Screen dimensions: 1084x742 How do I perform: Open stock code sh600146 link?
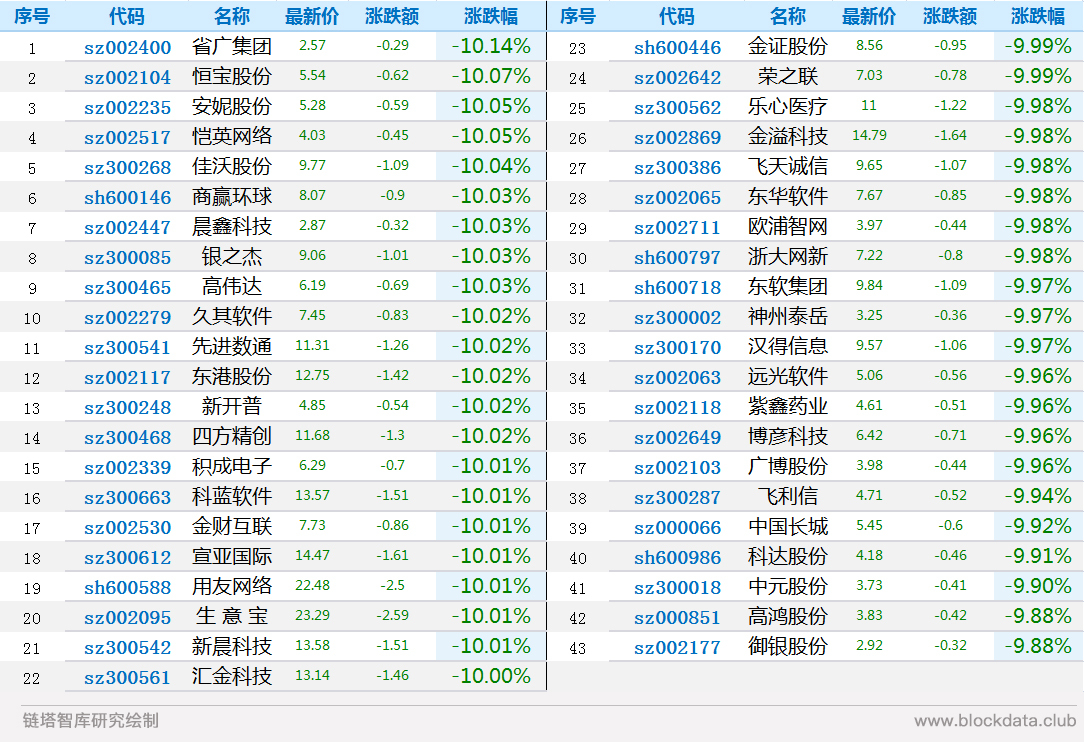(127, 197)
